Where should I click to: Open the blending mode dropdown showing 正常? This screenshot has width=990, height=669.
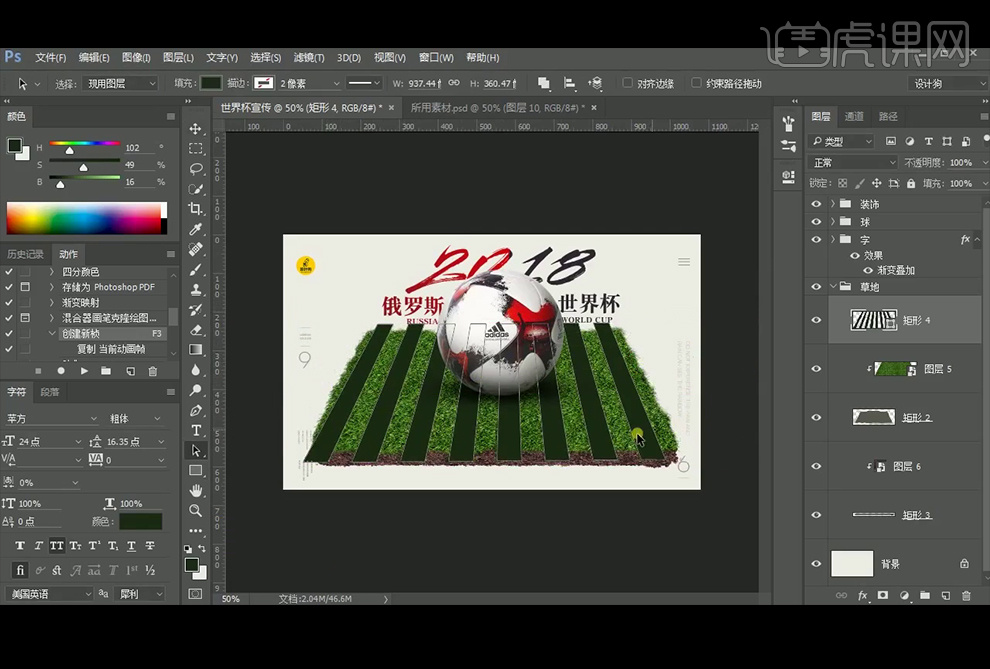pyautogui.click(x=853, y=161)
